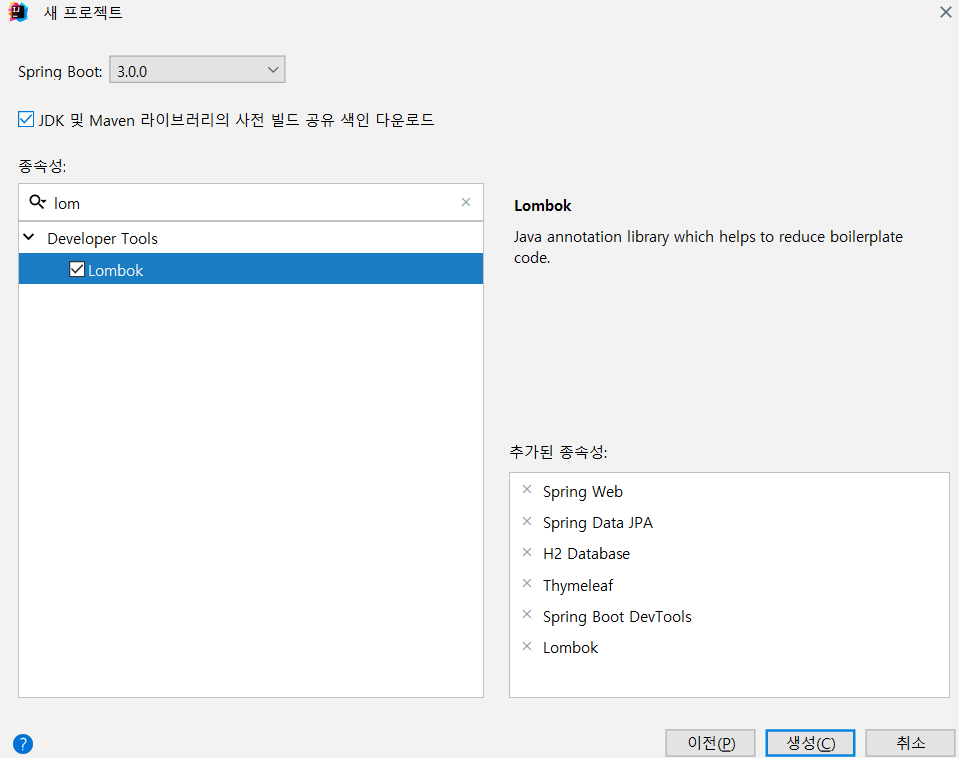959x758 pixels.
Task: Click the bold Lombok description heading
Action: [542, 206]
